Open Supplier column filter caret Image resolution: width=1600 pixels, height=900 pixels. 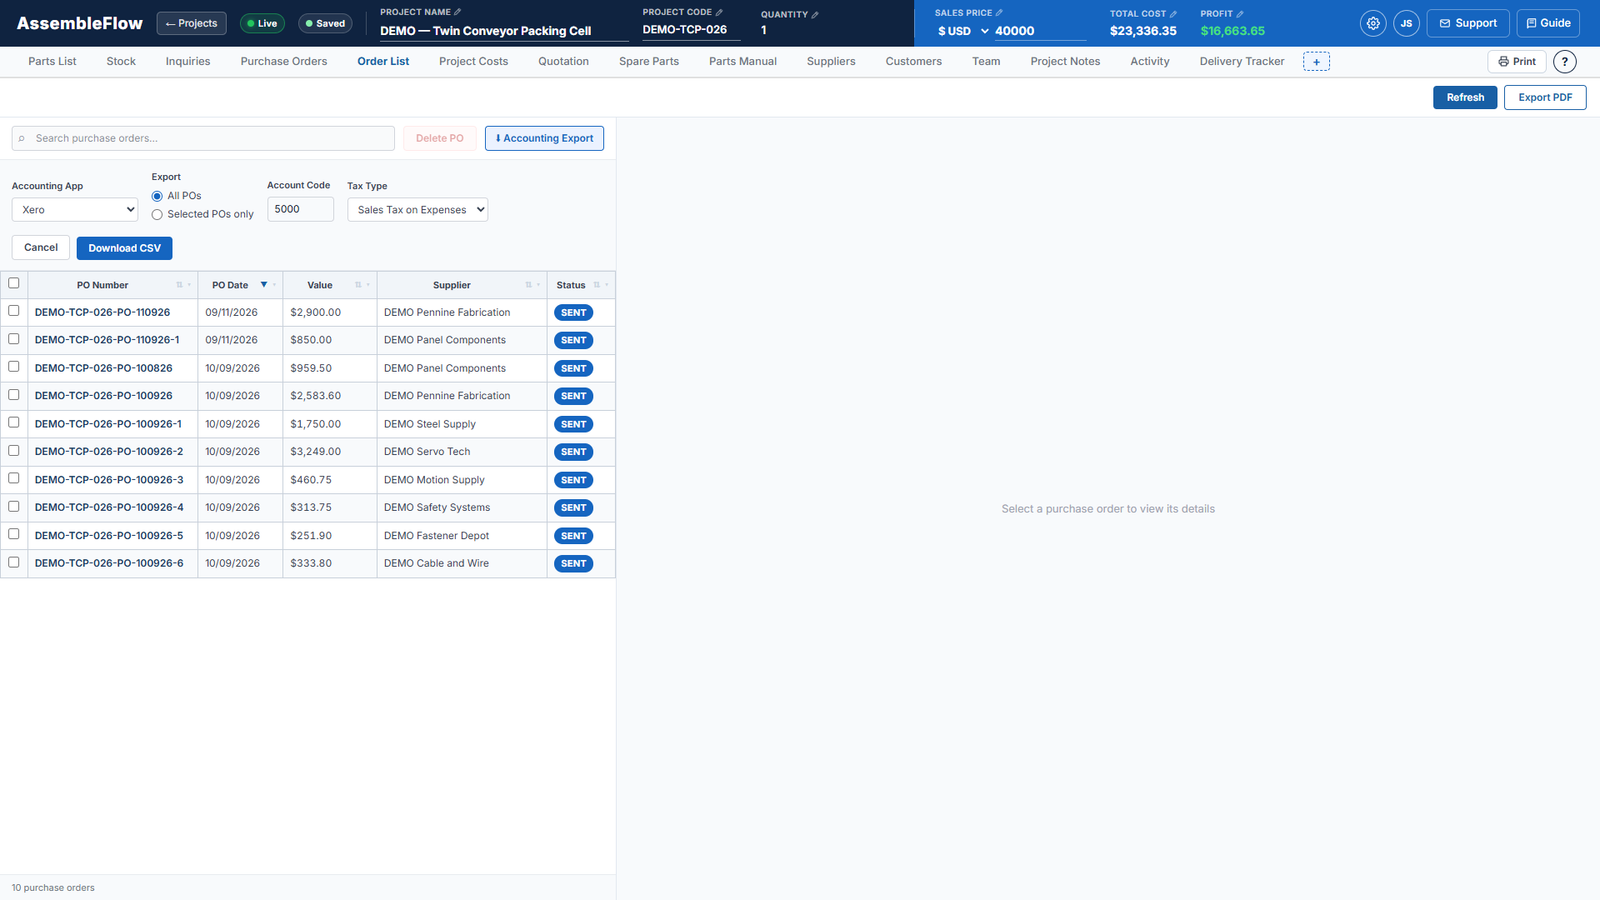538,285
